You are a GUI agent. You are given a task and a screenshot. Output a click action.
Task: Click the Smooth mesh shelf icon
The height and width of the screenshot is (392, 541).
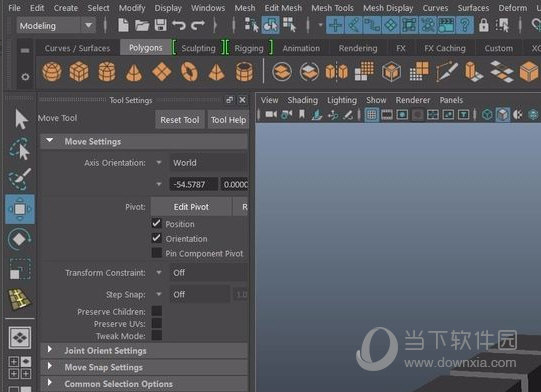click(x=364, y=71)
